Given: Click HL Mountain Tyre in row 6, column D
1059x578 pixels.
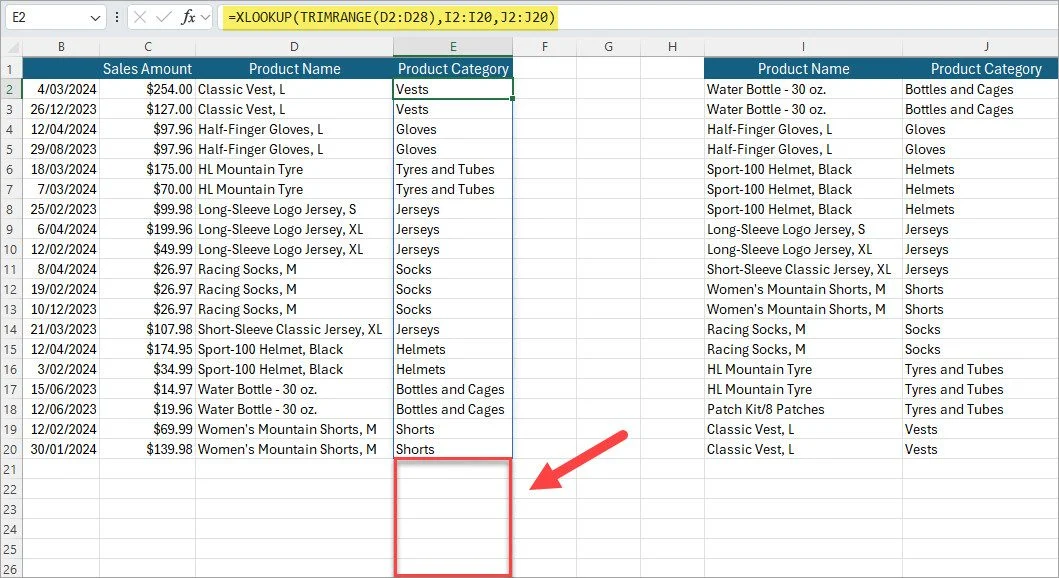Looking at the screenshot, I should 294,169.
